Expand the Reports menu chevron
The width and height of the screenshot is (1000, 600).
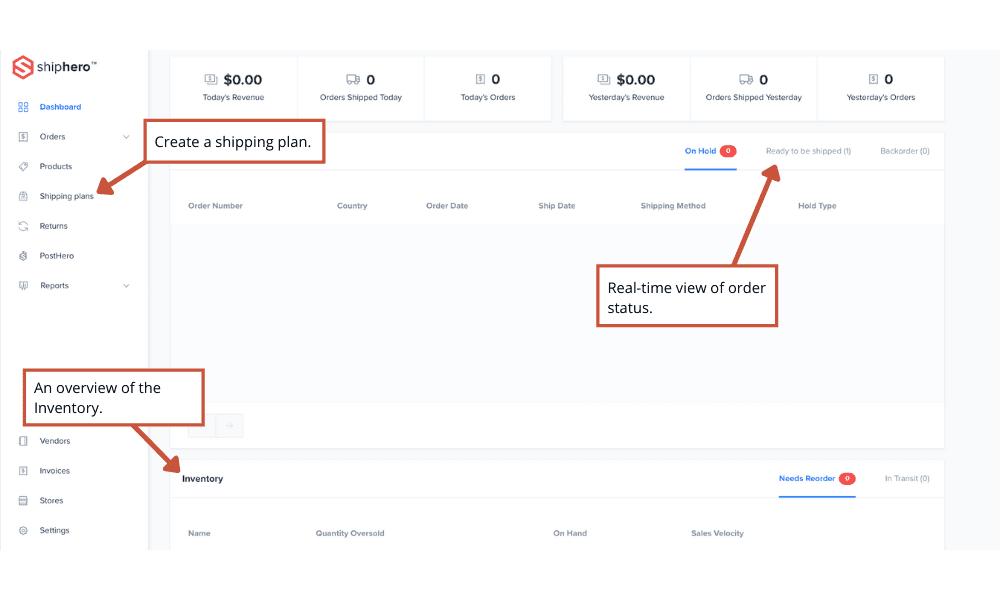(x=126, y=286)
